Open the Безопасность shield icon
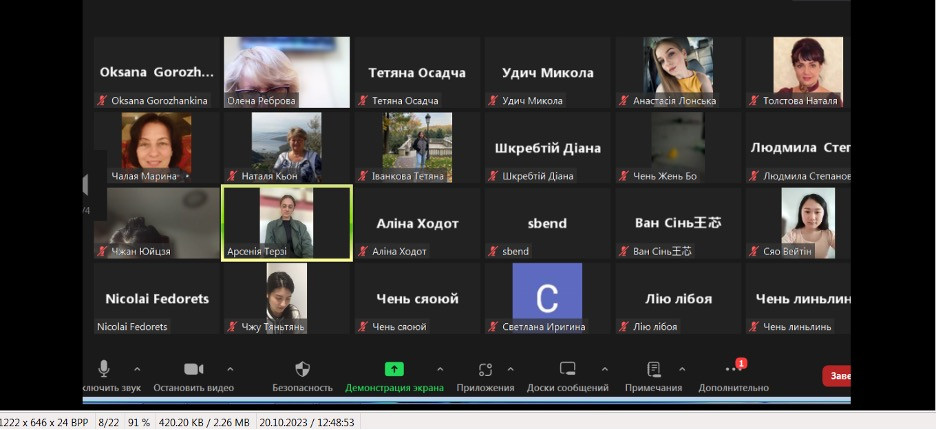This screenshot has width=936, height=430. [302, 369]
